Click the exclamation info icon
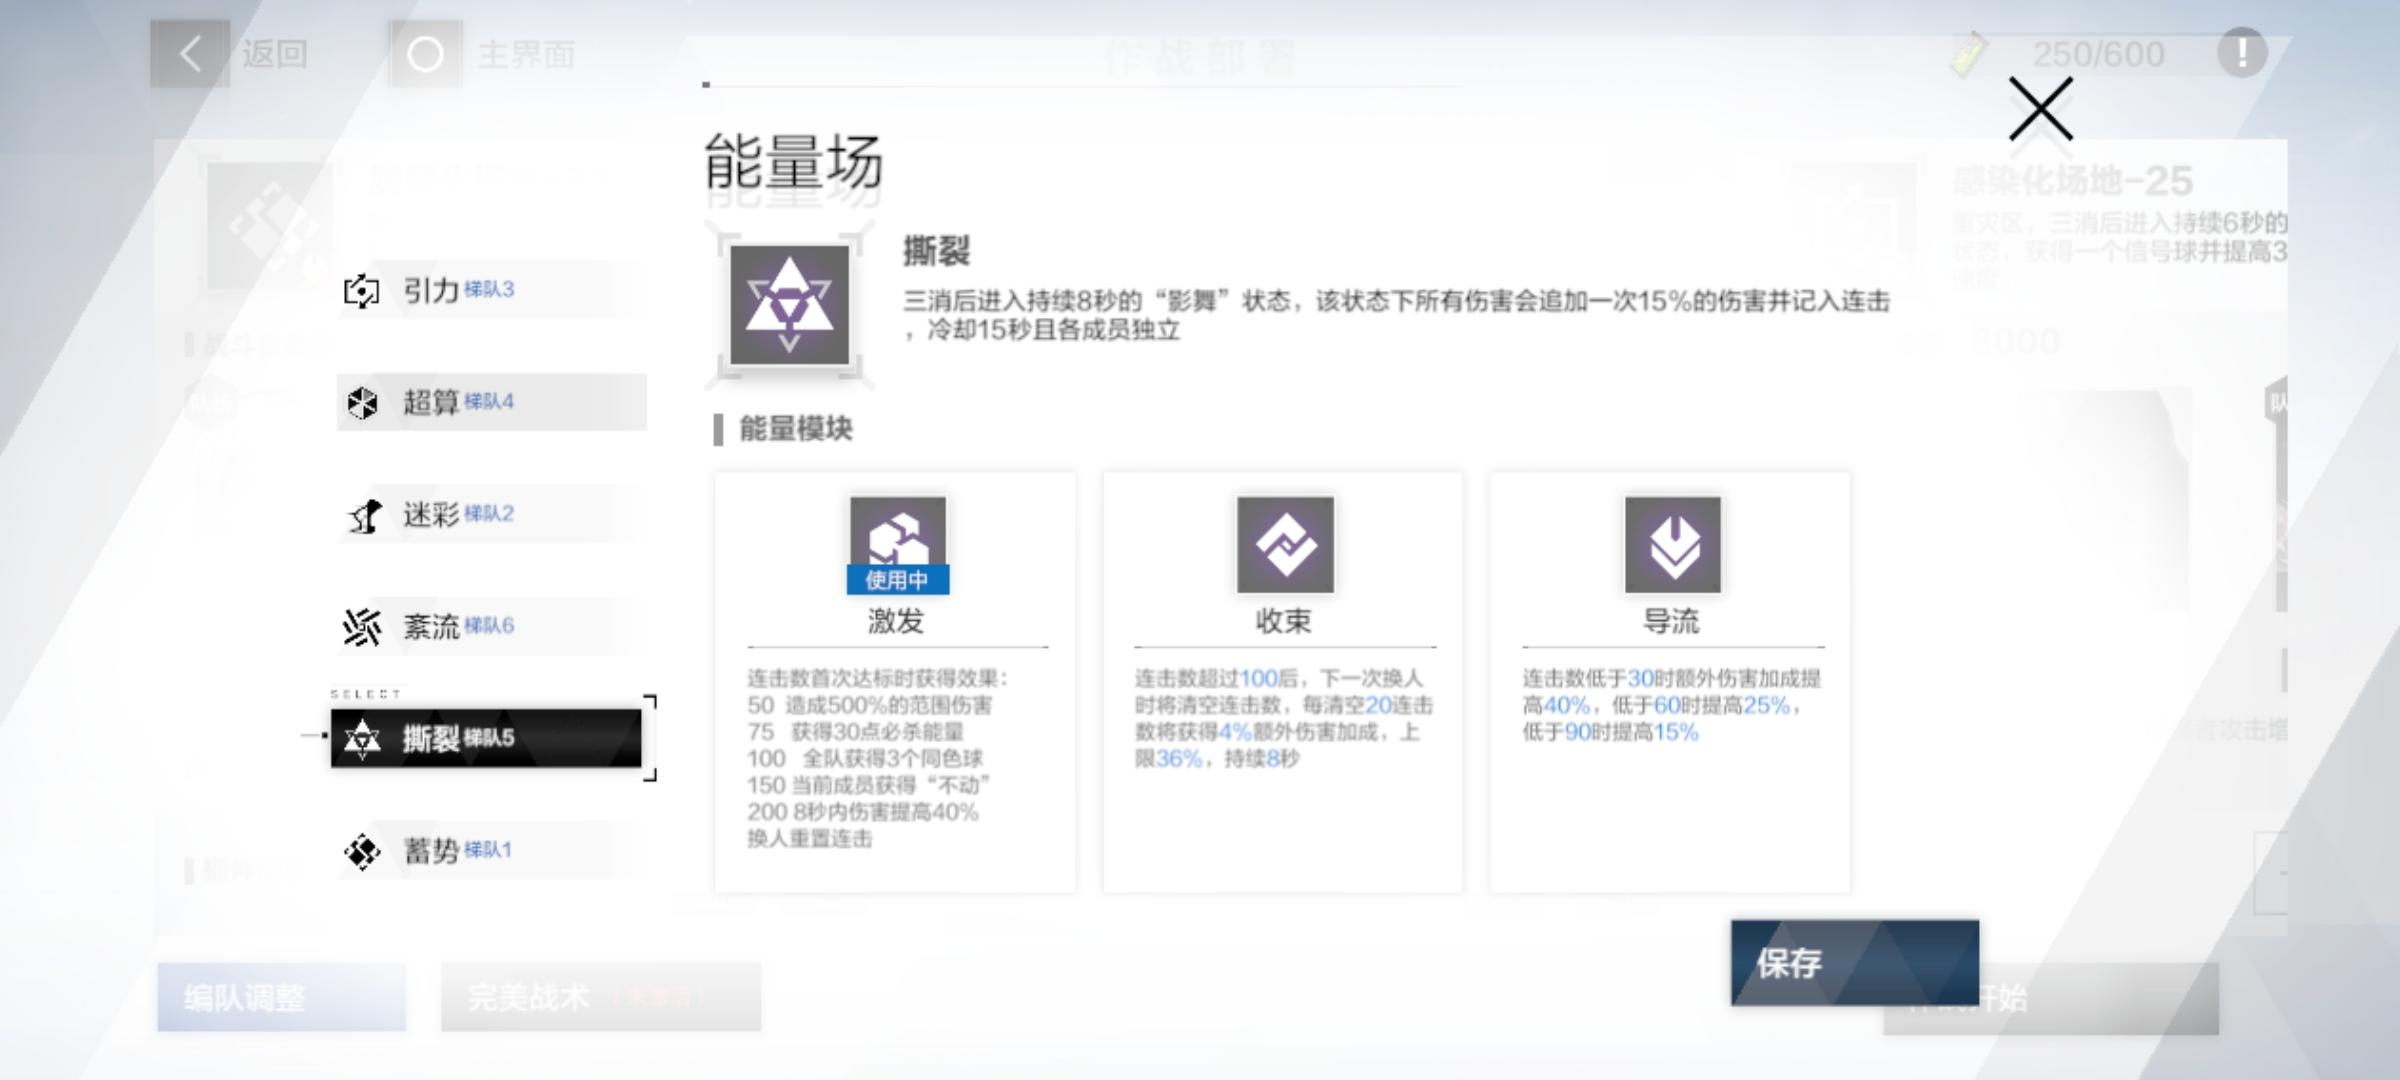Viewport: 2400px width, 1080px height. pos(2242,52)
